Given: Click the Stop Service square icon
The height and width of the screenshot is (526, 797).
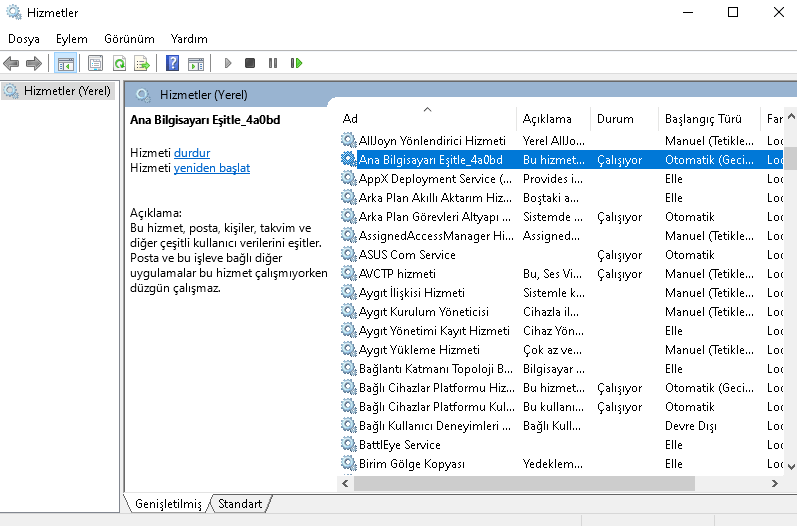Looking at the screenshot, I should pos(250,63).
